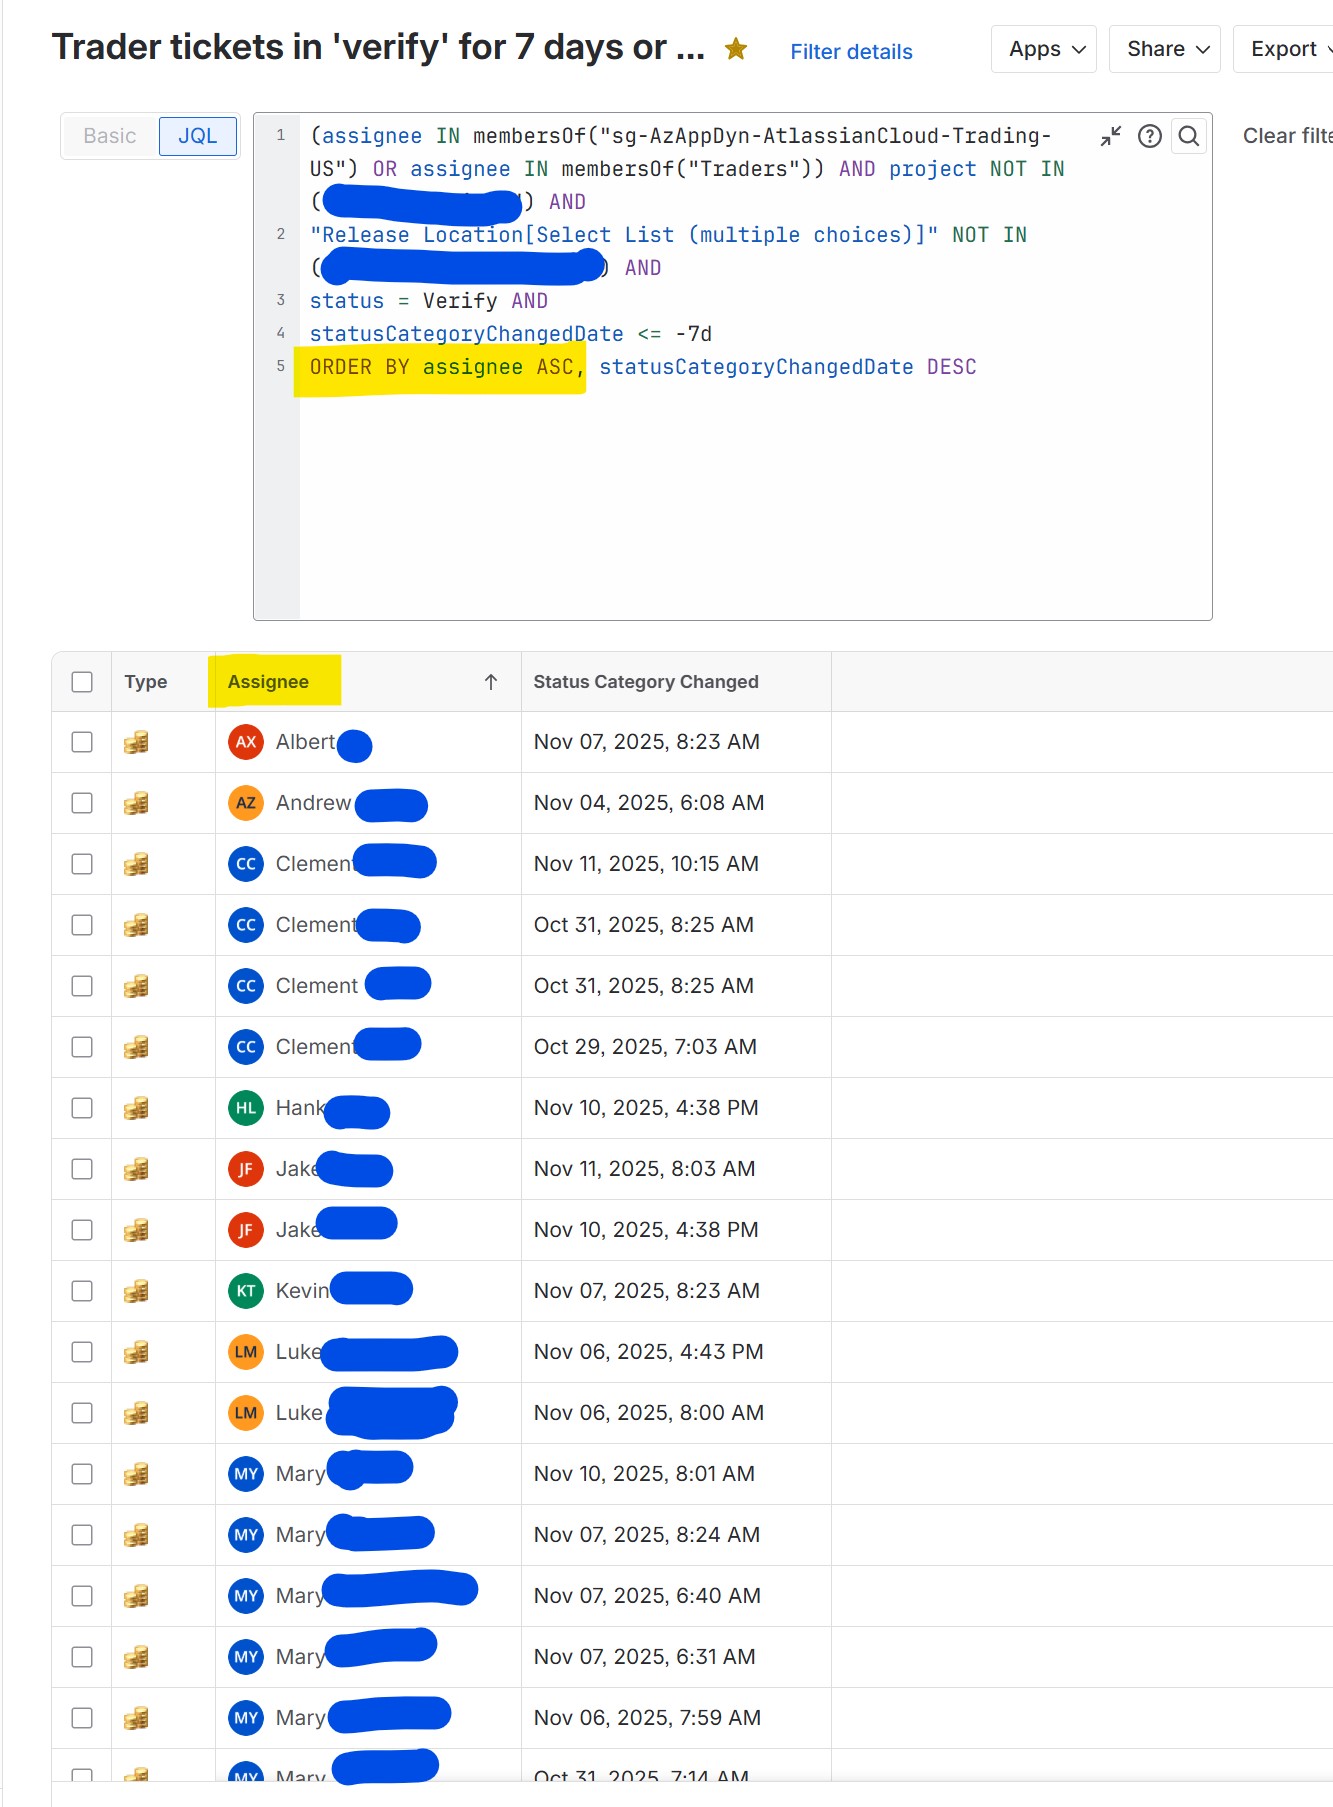
Task: Open the Filter details link
Action: pos(851,52)
